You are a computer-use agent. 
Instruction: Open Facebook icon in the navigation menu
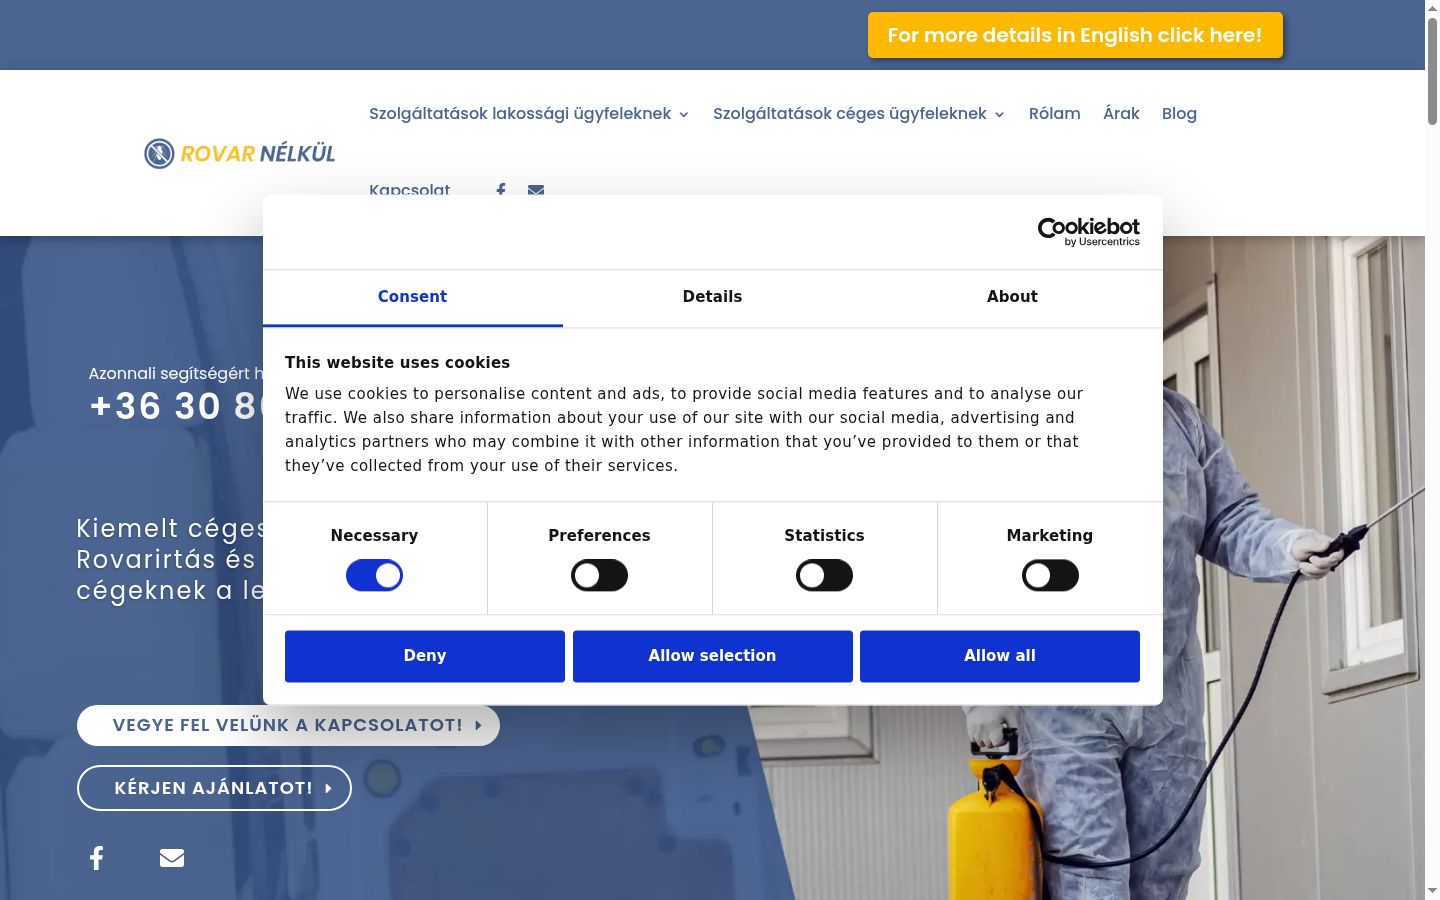[501, 189]
